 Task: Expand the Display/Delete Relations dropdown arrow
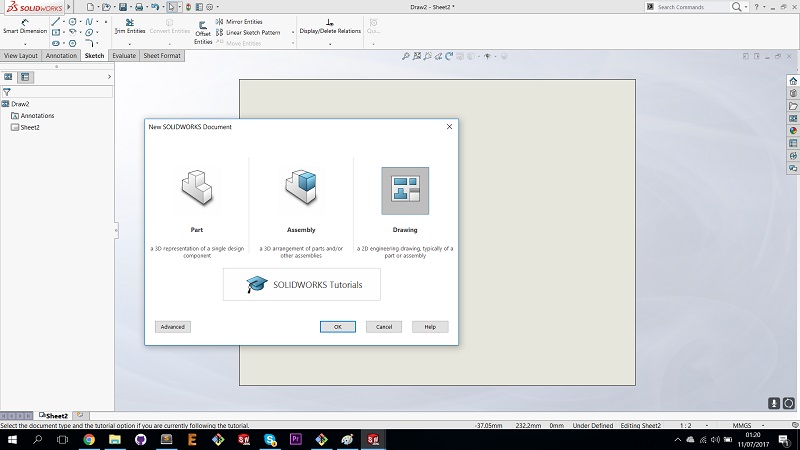330,44
